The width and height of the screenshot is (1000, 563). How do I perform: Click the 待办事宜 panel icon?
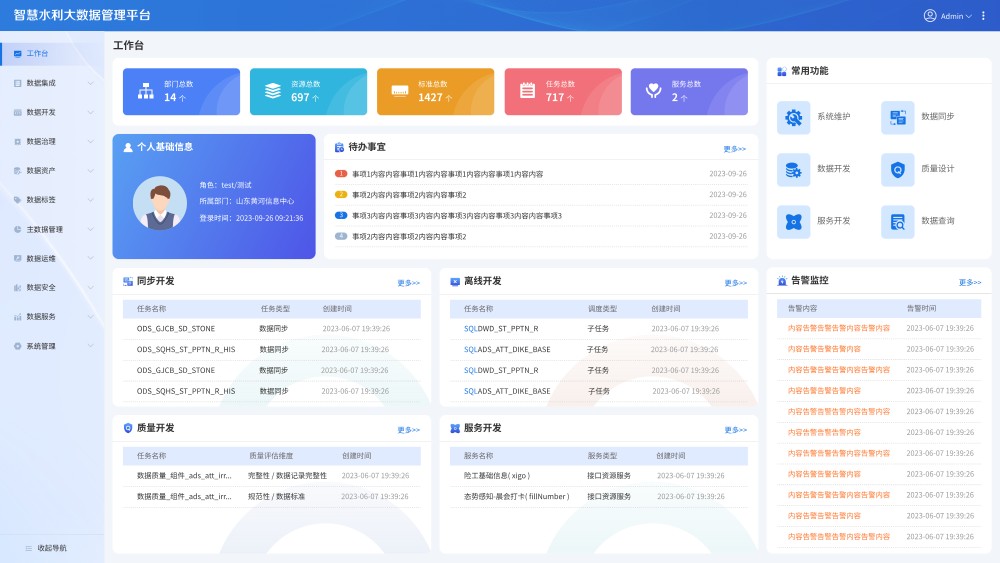pyautogui.click(x=339, y=147)
